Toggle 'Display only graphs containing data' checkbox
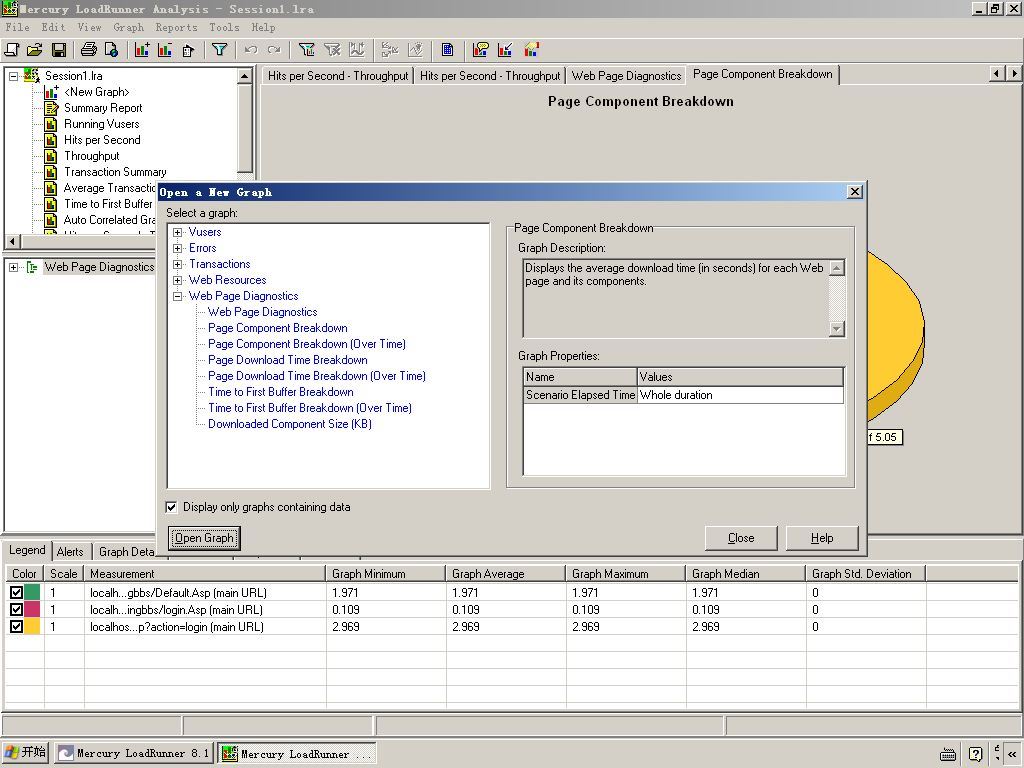The height and width of the screenshot is (768, 1024). pyautogui.click(x=172, y=507)
